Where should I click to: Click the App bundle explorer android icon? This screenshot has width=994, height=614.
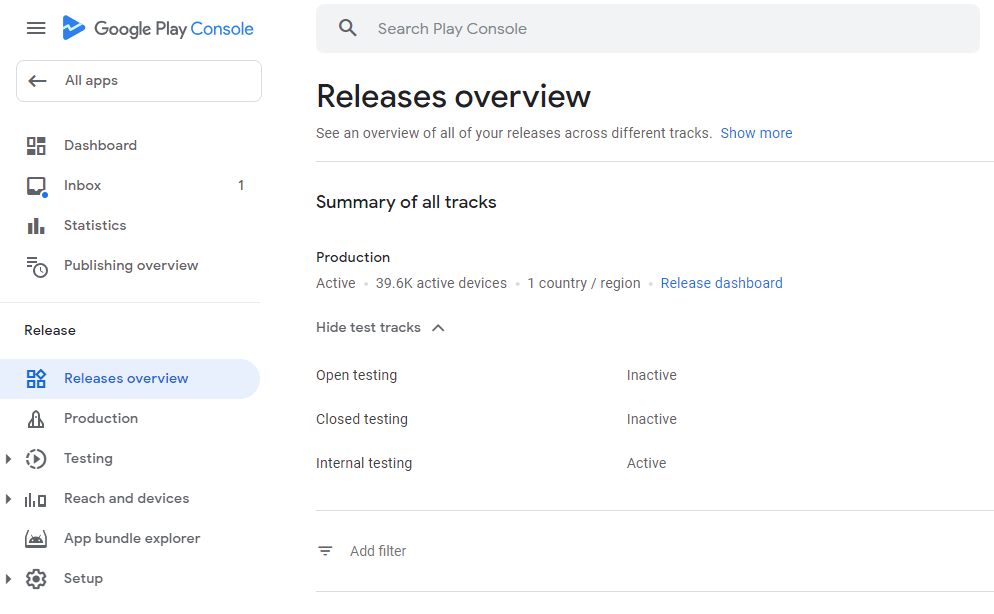[36, 539]
